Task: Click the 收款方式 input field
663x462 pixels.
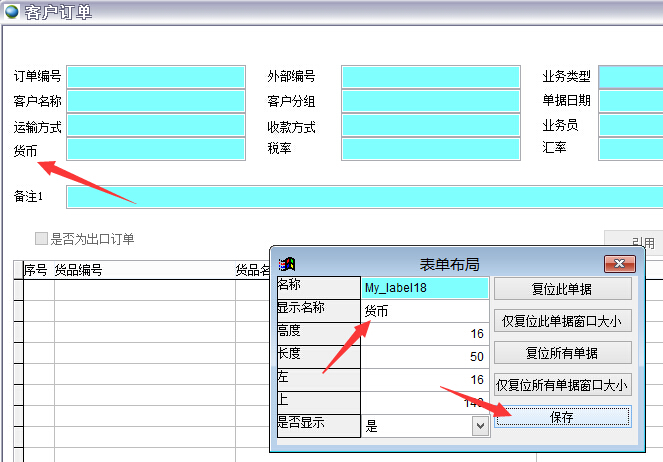Action: [x=431, y=126]
